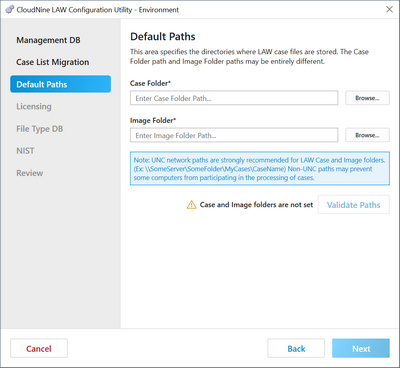Browse for the Image Folder
Viewport: 400px width, 368px height.
[x=367, y=135]
